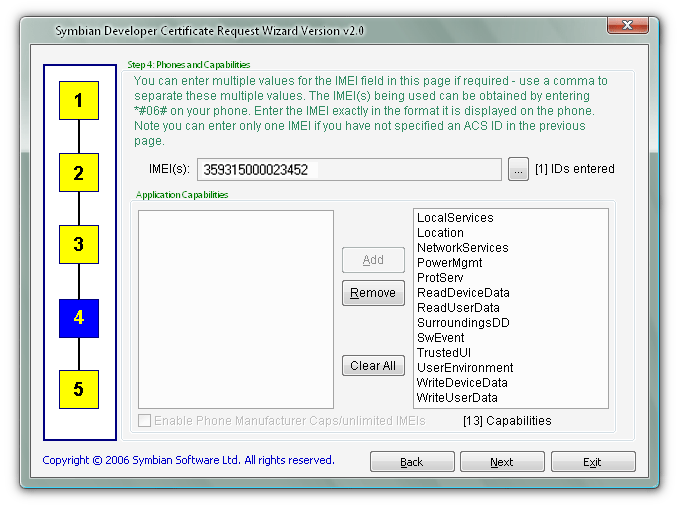This screenshot has height=510, width=682.
Task: Proceed with the Next button
Action: tap(502, 462)
